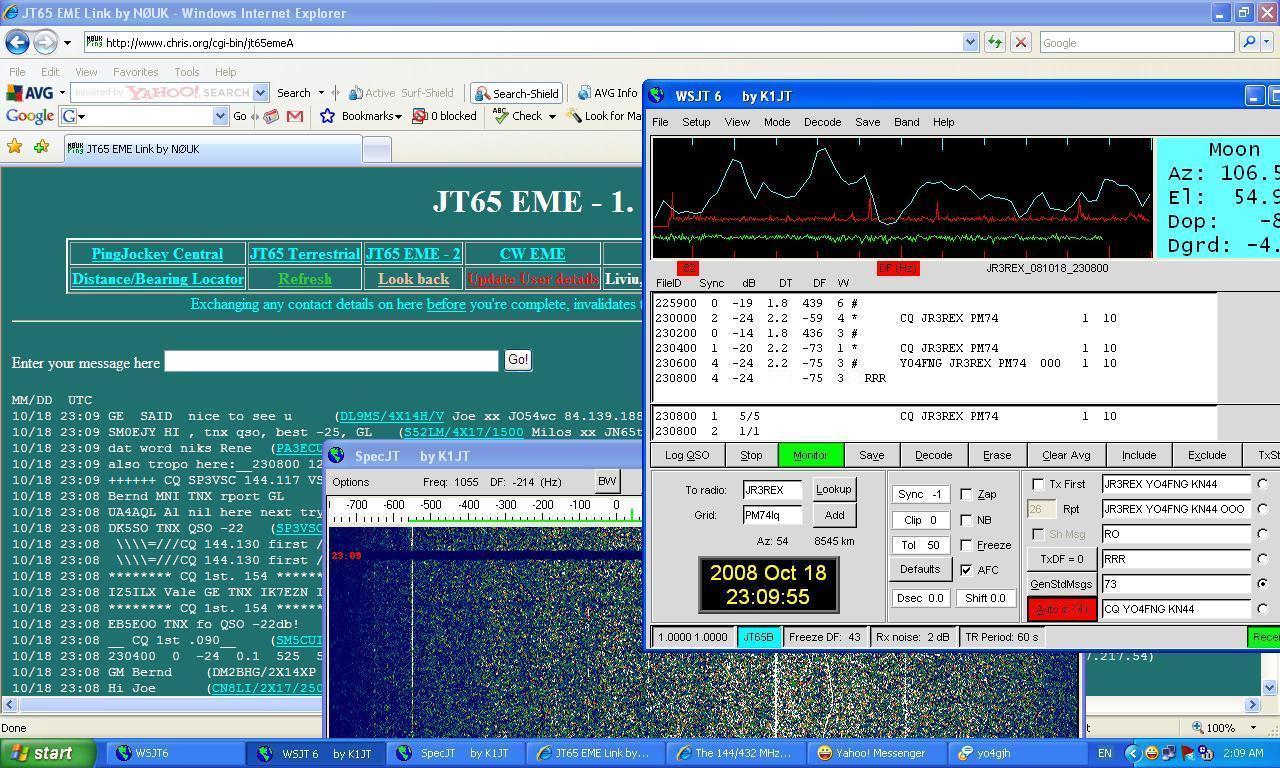The image size is (1280, 768).
Task: Click the IE Back arrow button
Action: (17, 42)
